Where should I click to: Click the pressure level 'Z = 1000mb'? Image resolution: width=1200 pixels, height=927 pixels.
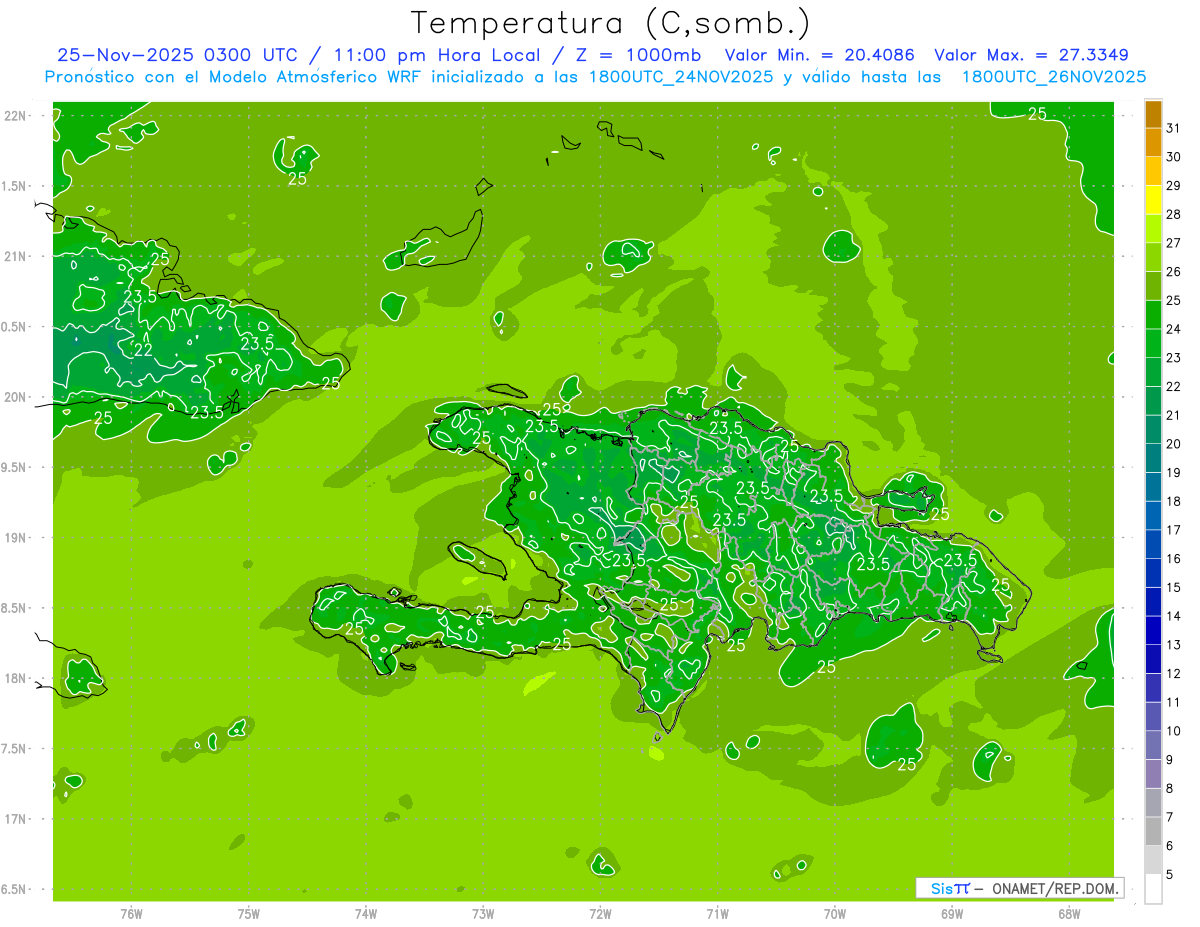pos(636,55)
